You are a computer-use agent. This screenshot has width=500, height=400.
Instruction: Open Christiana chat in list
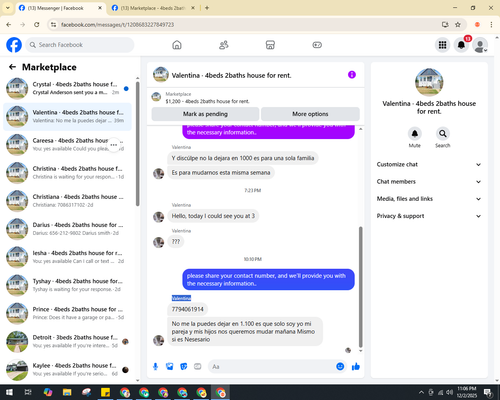point(68,201)
